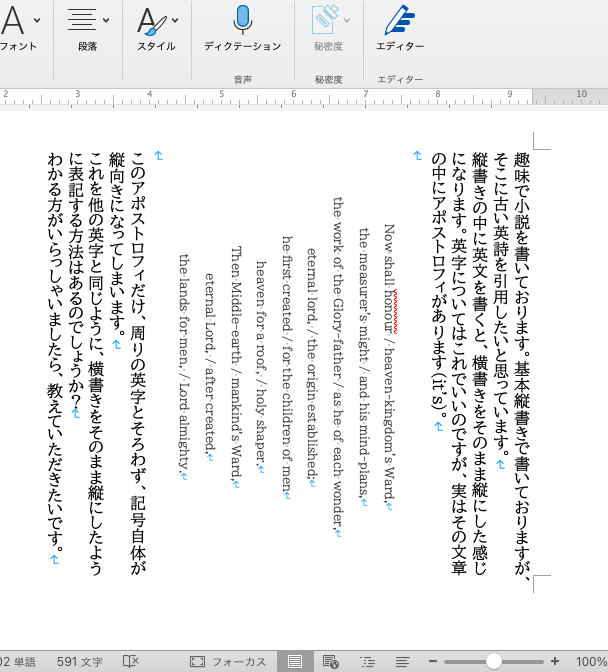
Task: Switch to outline view icon
Action: pos(367,662)
